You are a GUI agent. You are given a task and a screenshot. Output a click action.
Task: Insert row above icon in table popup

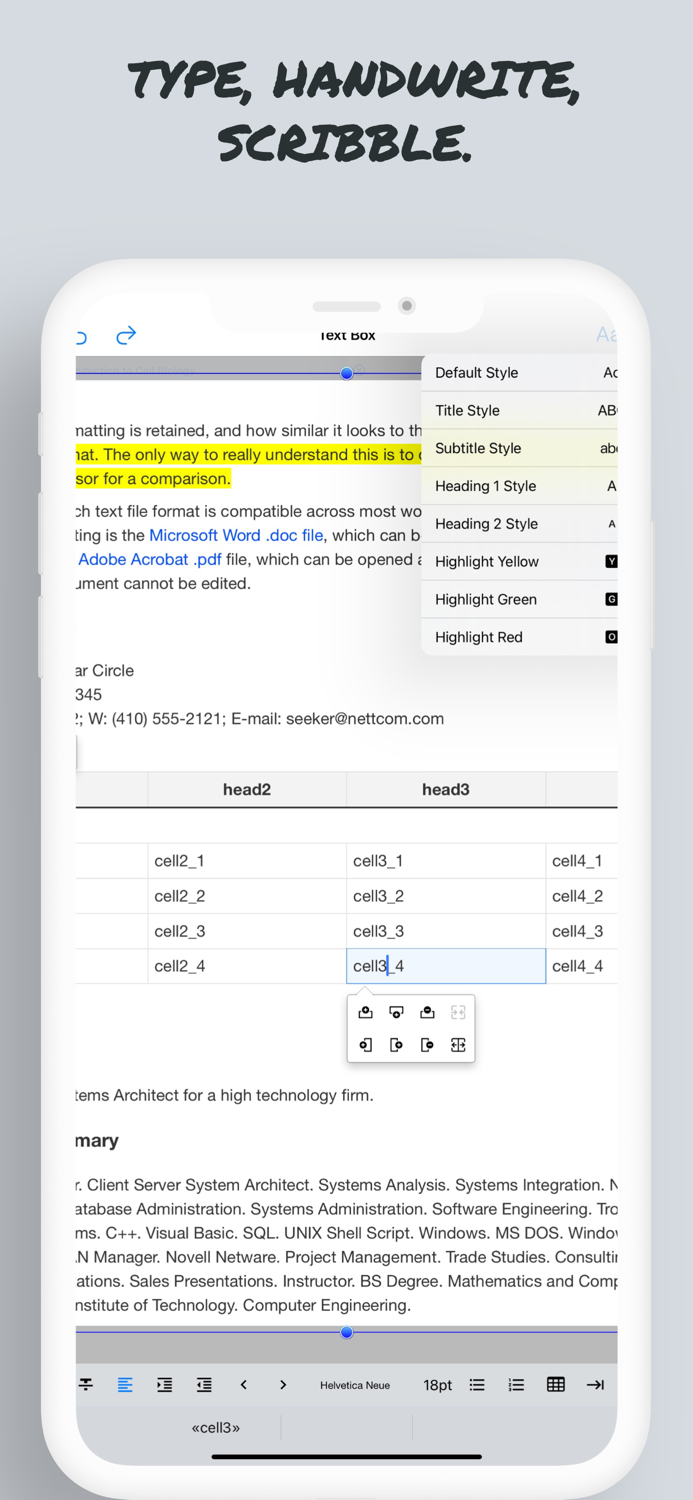coord(366,1012)
